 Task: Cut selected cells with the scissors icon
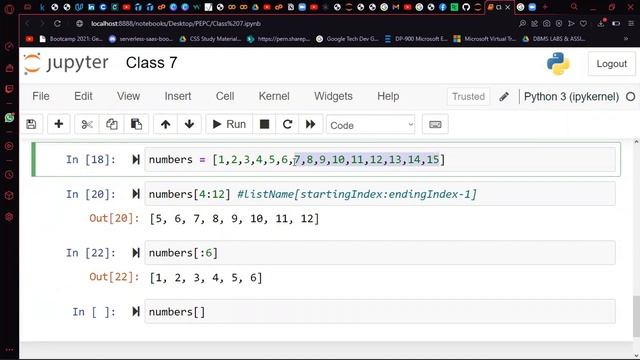[87, 124]
